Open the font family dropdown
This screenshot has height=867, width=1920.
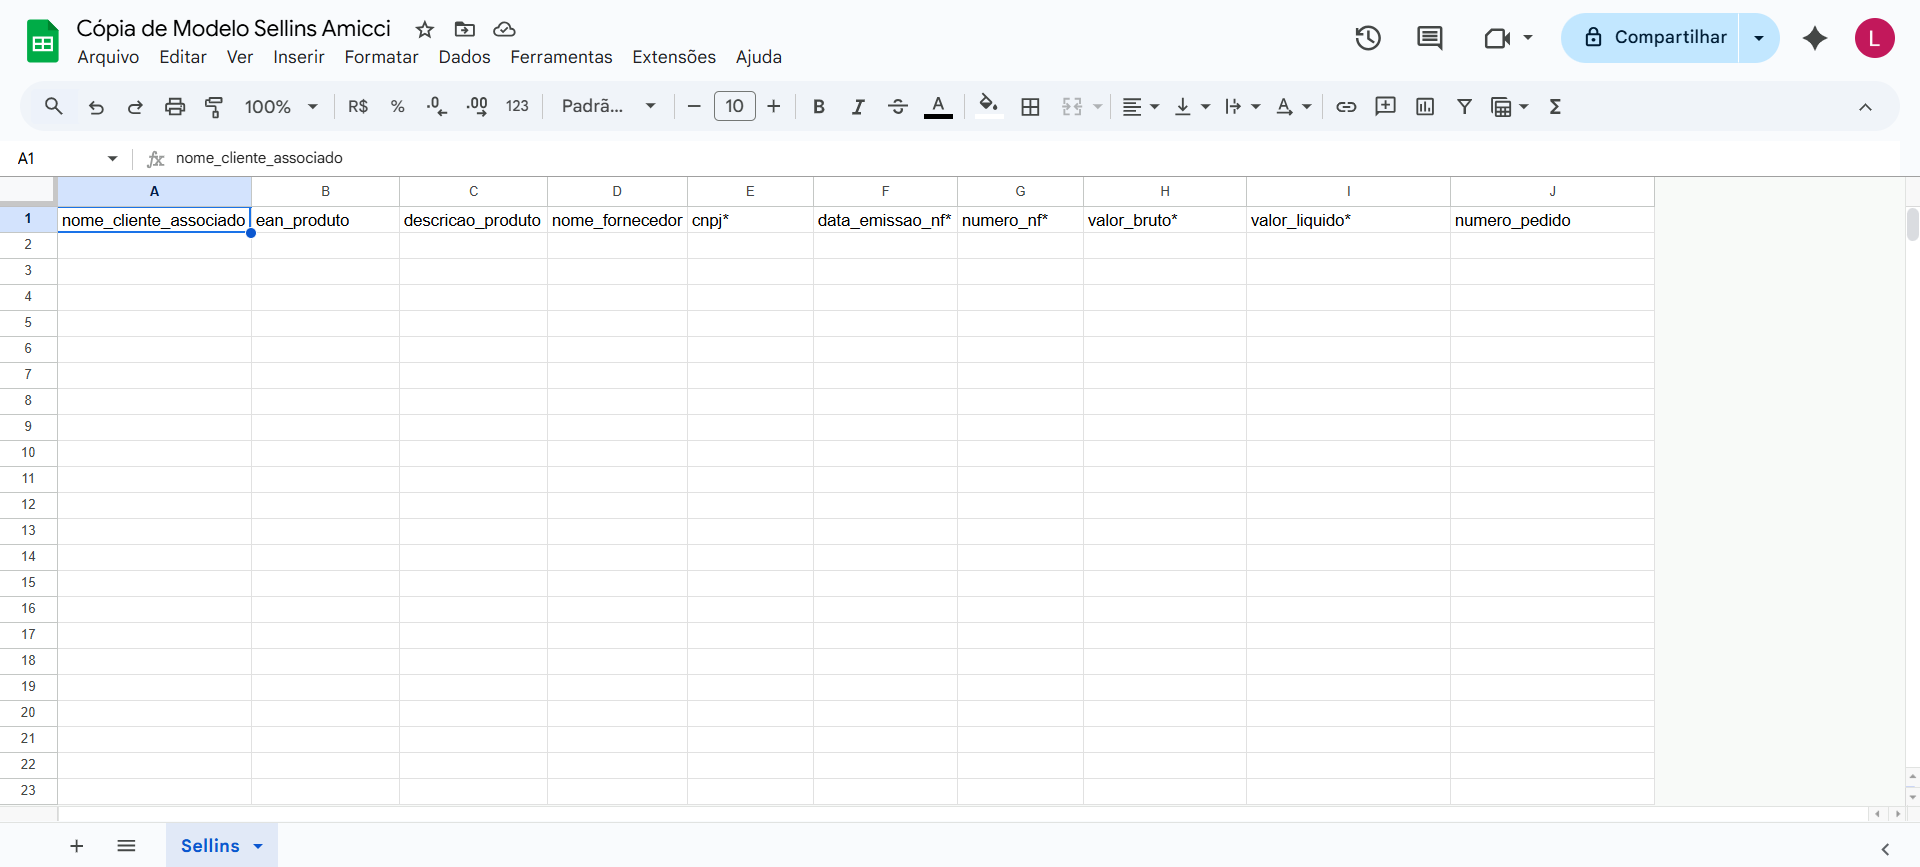point(608,107)
